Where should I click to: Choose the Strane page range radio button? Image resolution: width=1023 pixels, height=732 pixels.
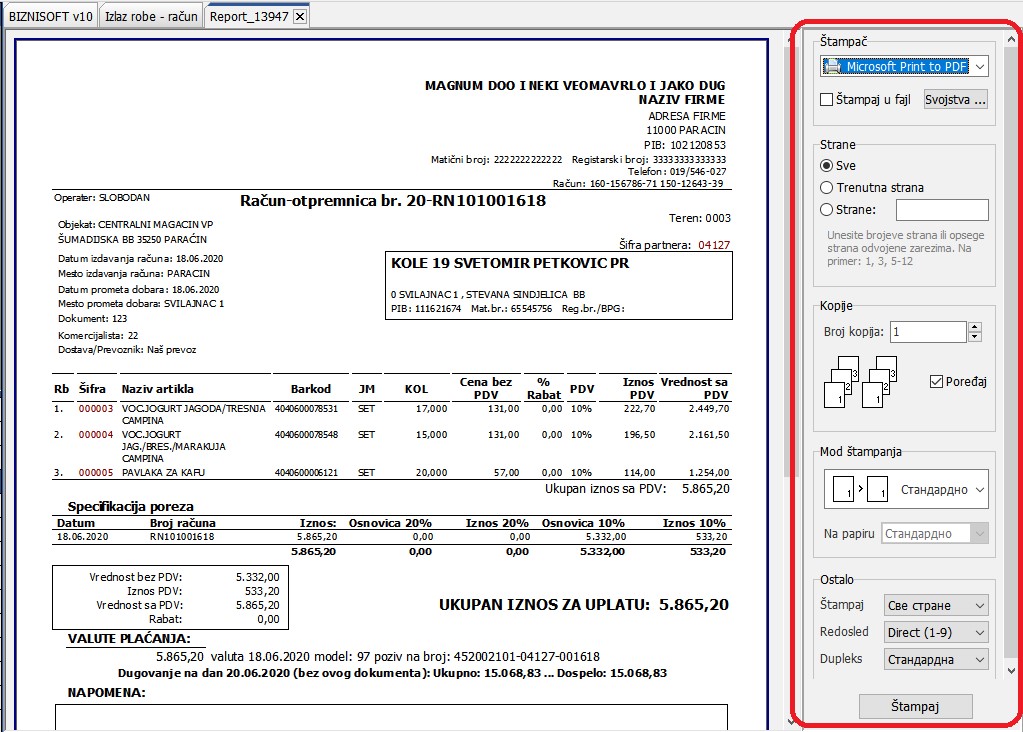click(x=826, y=209)
